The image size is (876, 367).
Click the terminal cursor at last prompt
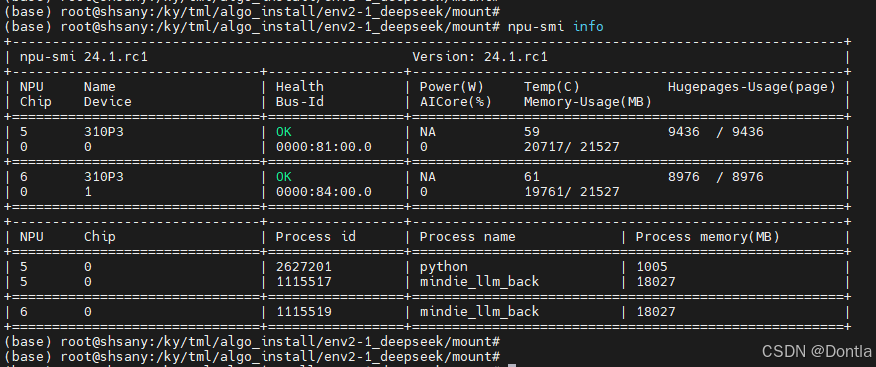[512, 365]
